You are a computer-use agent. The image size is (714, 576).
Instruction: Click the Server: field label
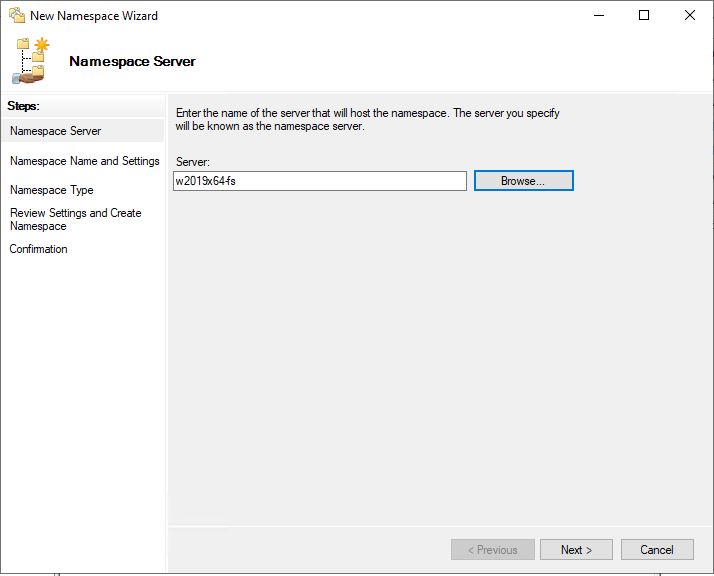193,162
